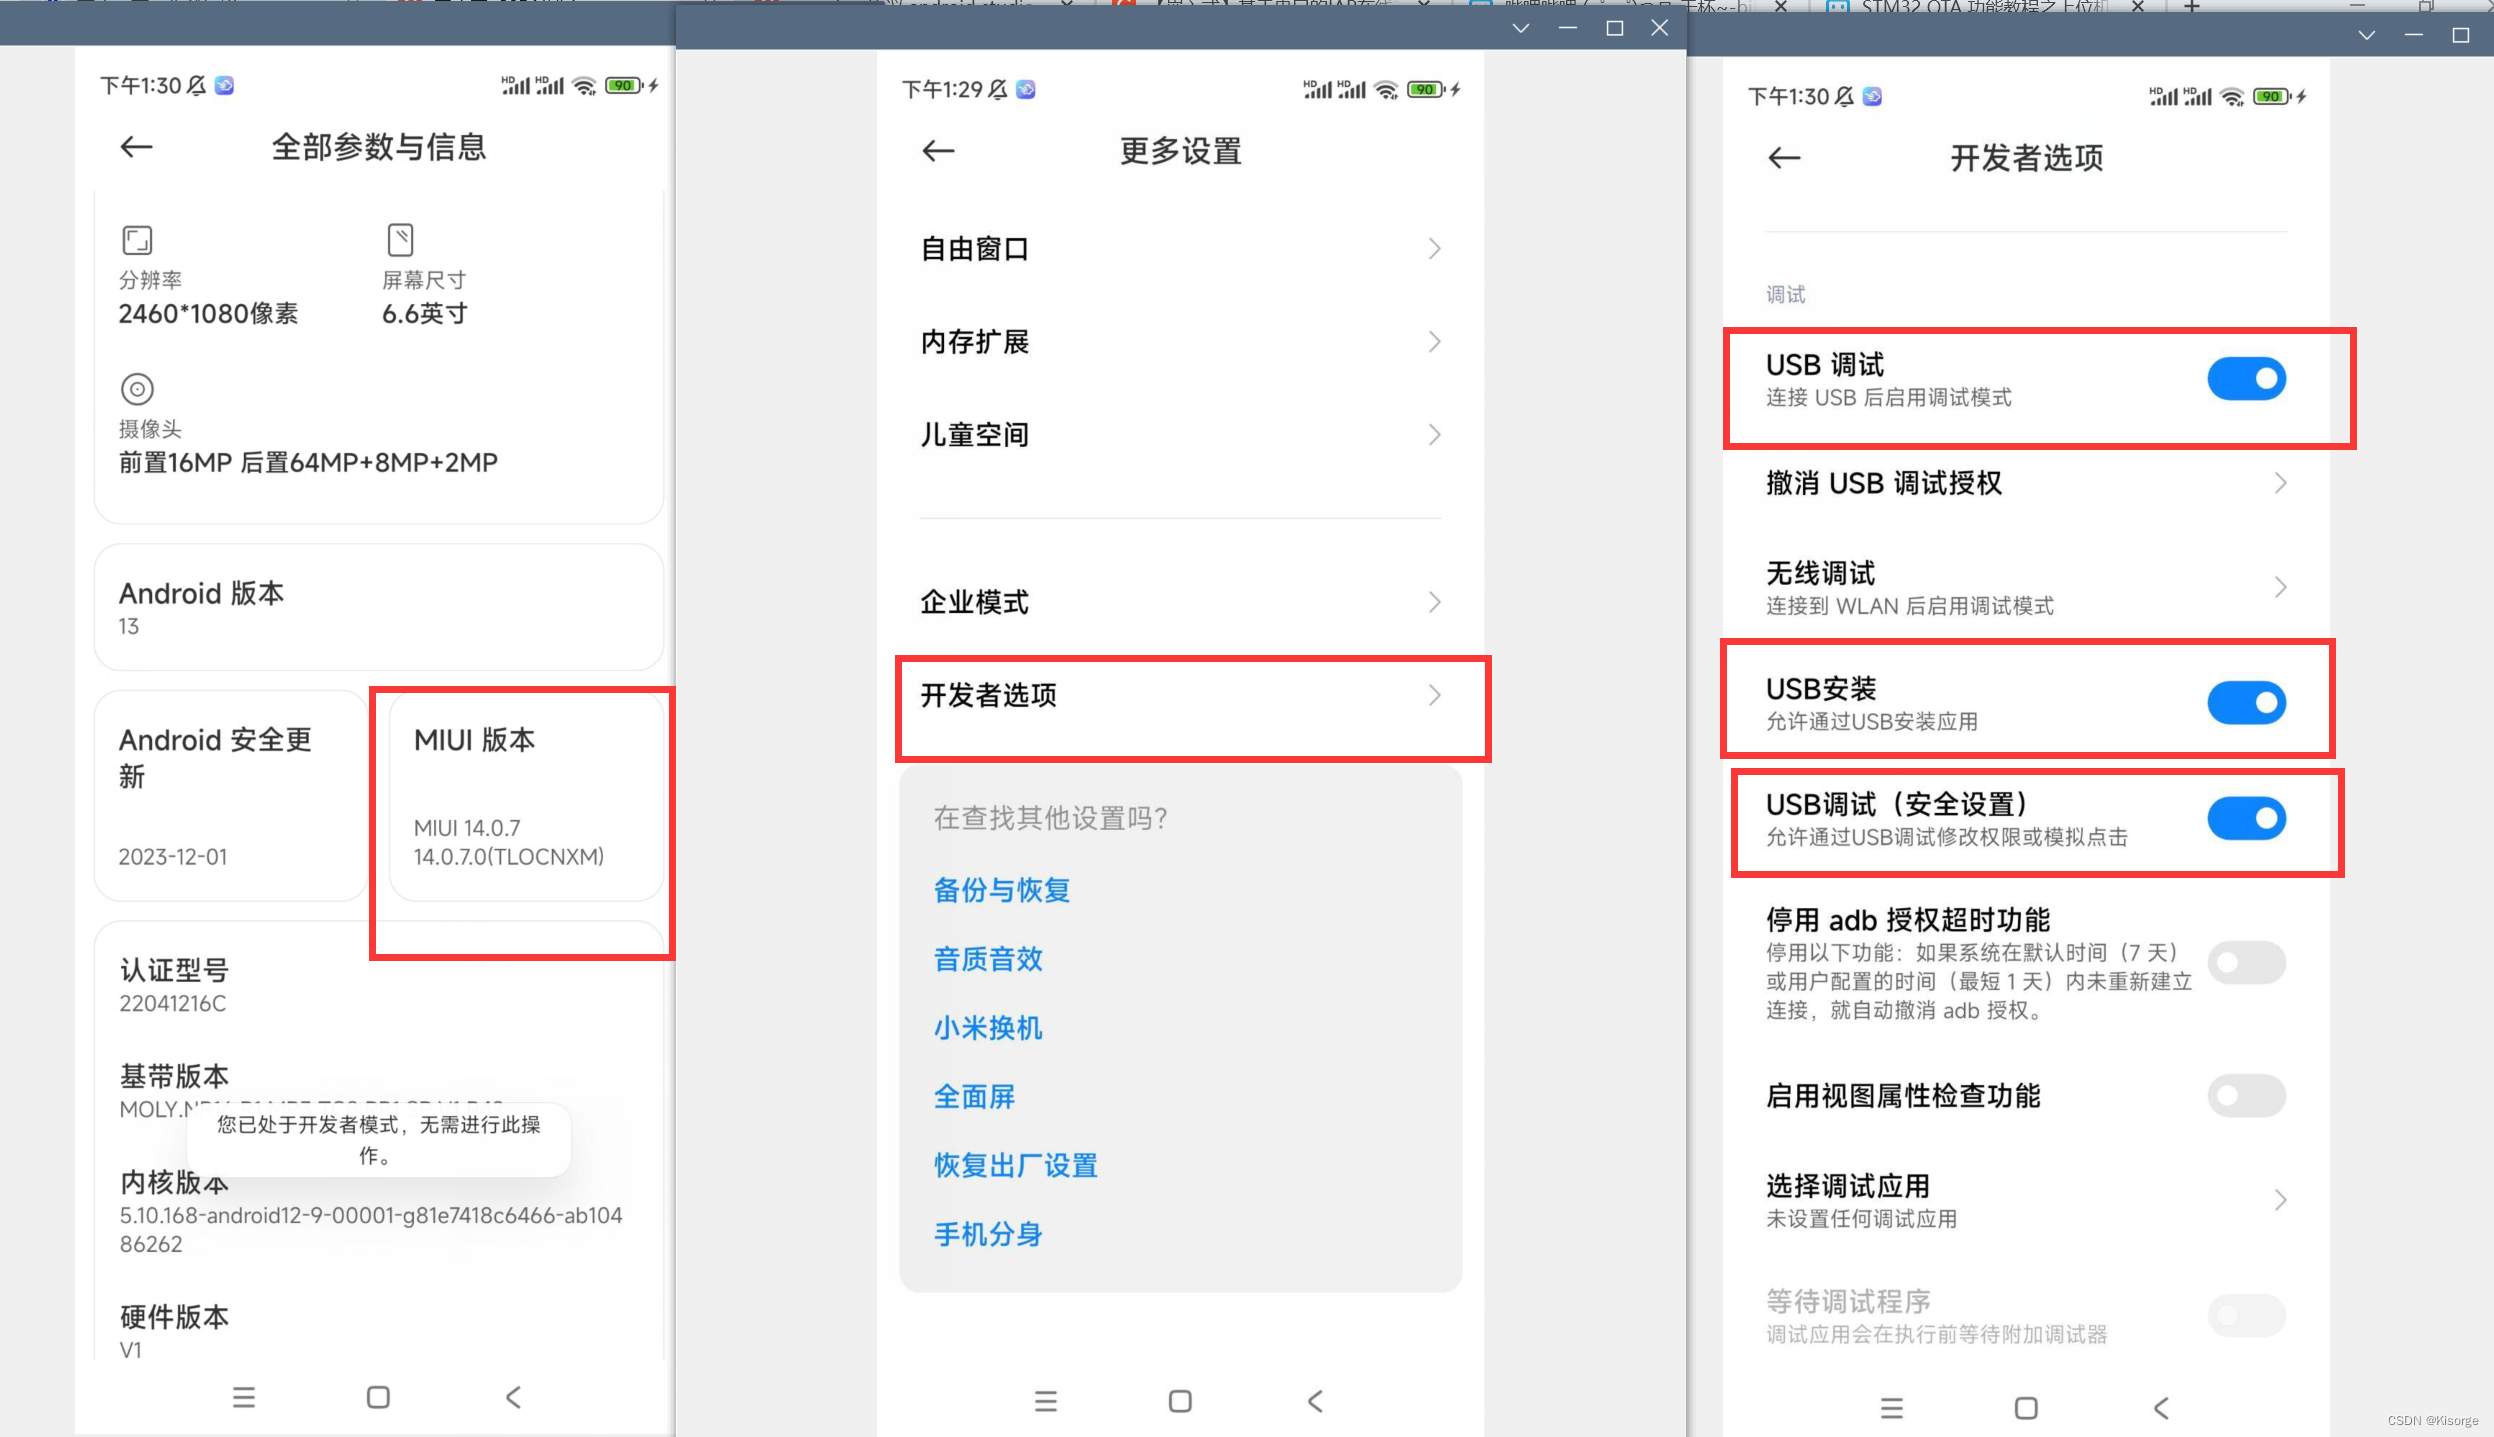2494x1437 pixels.
Task: Tap home button on middle phone
Action: (1180, 1401)
